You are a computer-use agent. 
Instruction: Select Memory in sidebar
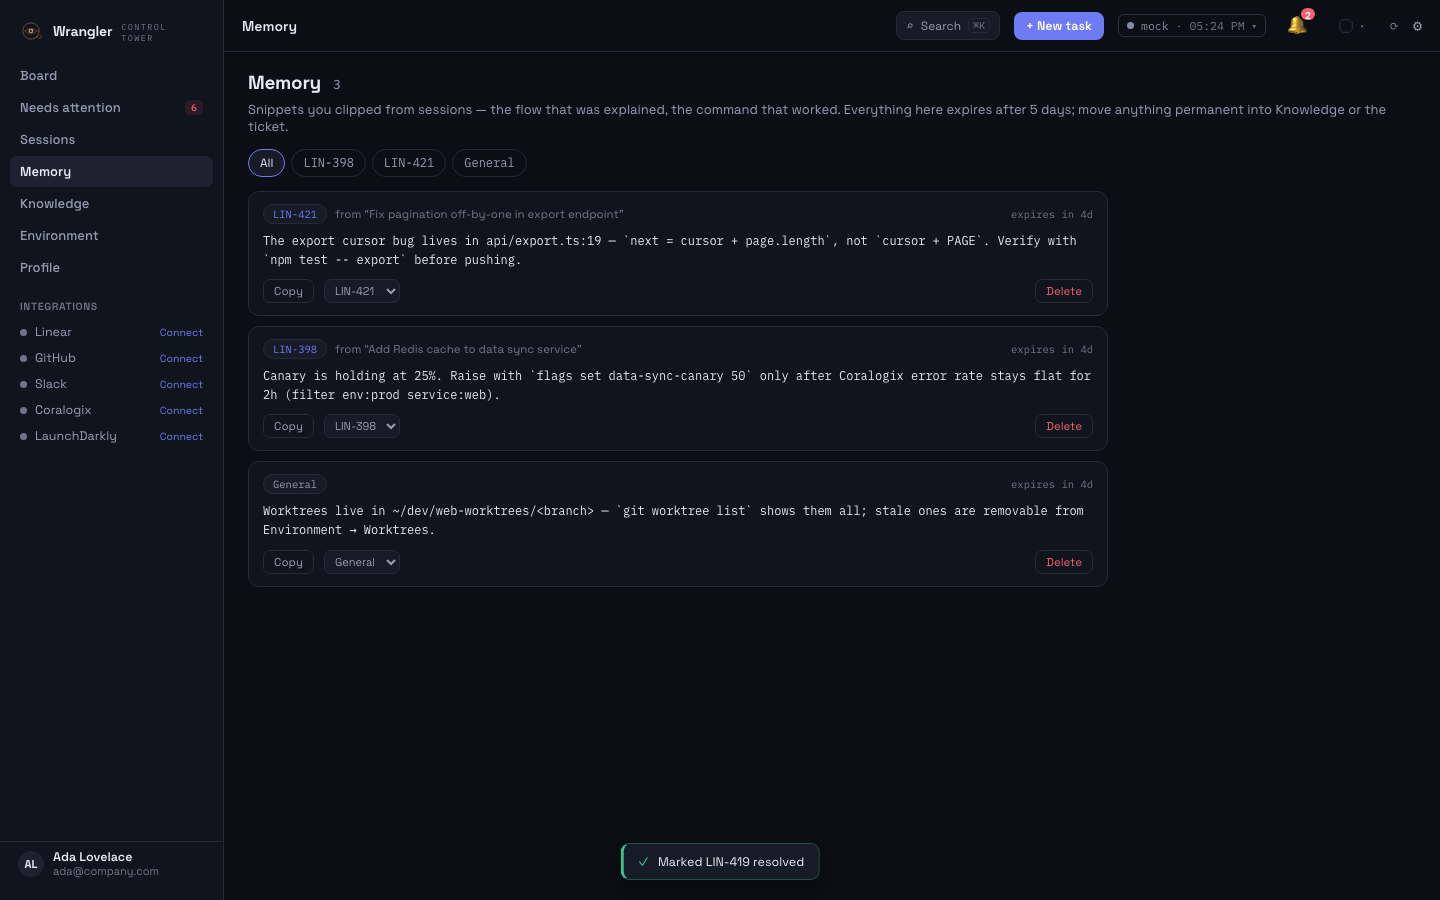111,172
